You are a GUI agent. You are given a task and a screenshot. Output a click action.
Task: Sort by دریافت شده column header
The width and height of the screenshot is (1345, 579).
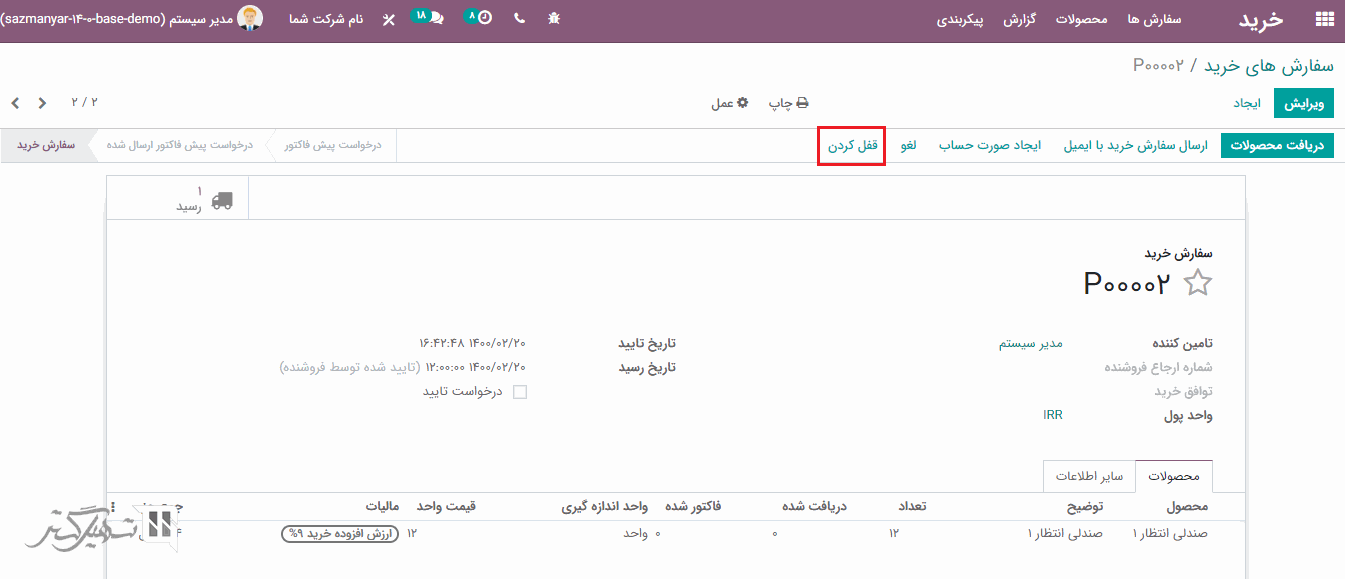[813, 506]
